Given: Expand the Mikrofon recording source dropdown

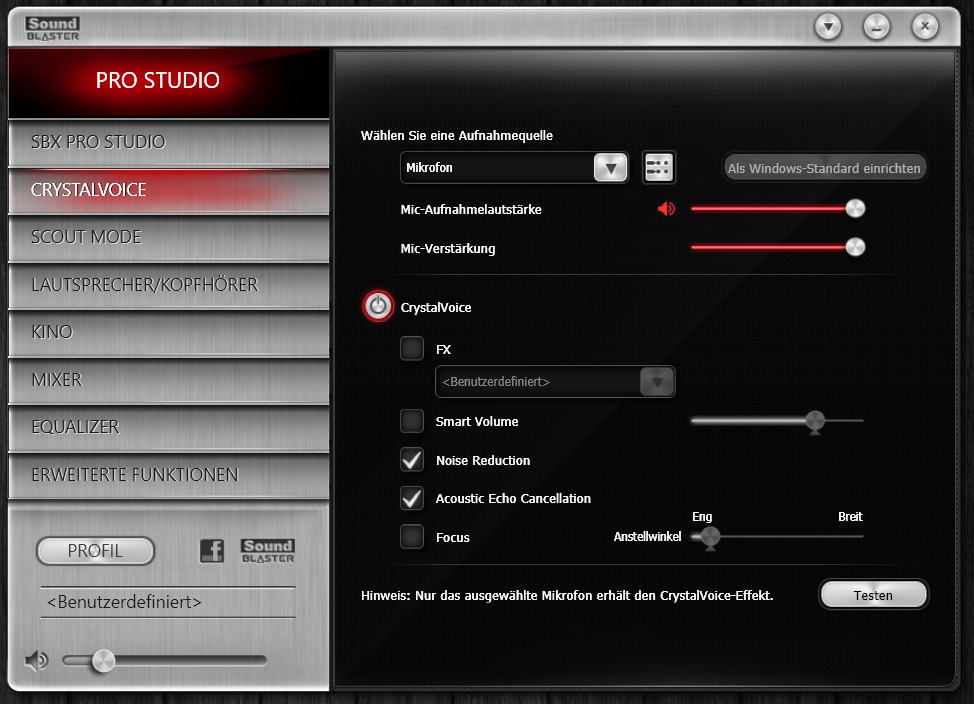Looking at the screenshot, I should (x=514, y=168).
